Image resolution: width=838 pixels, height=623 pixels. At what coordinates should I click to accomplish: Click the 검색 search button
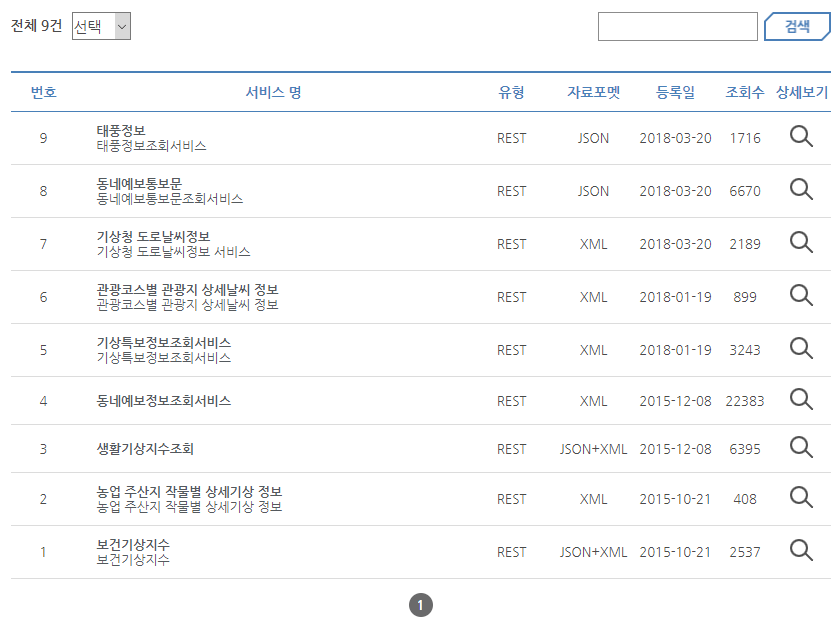pyautogui.click(x=797, y=26)
